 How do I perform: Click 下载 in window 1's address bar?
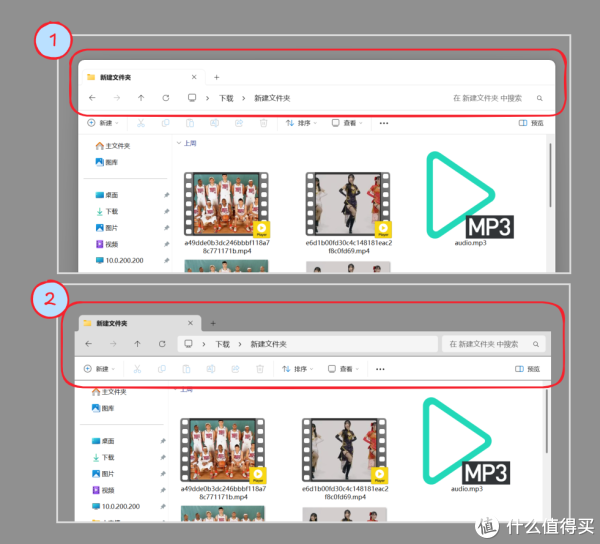(x=226, y=98)
